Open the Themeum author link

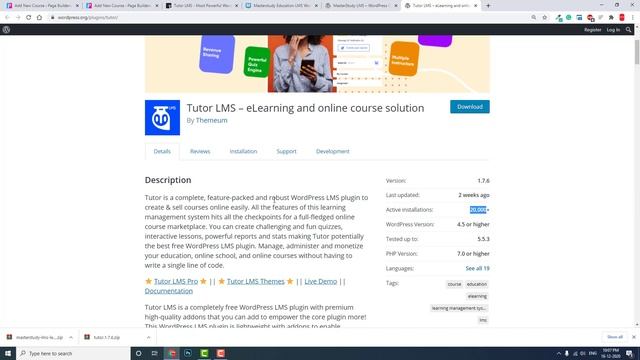pyautogui.click(x=211, y=120)
